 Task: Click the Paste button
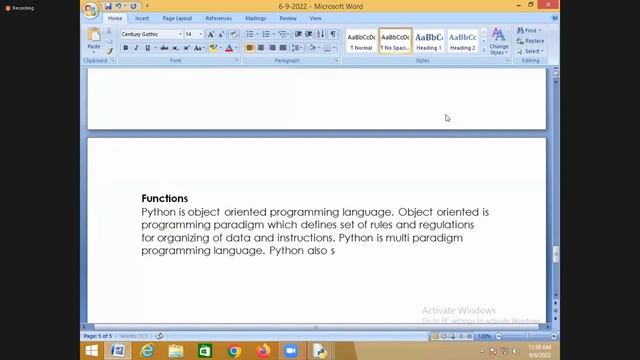tap(93, 40)
